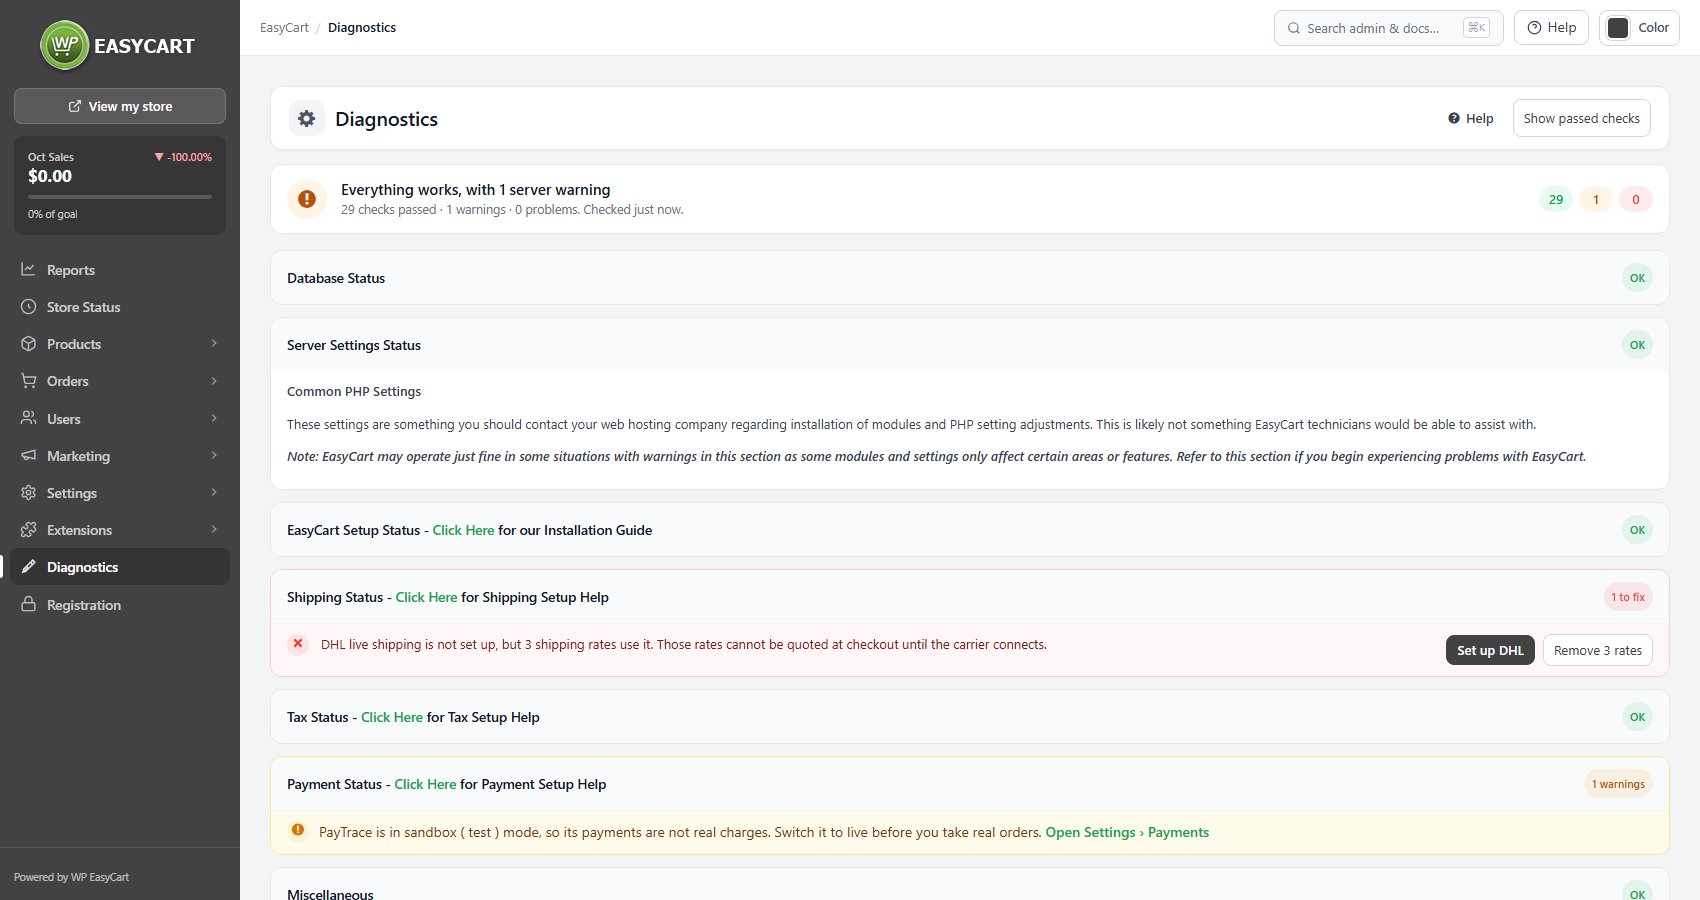Viewport: 1700px width, 900px height.
Task: Focus the Search admin & docs field
Action: (1389, 28)
